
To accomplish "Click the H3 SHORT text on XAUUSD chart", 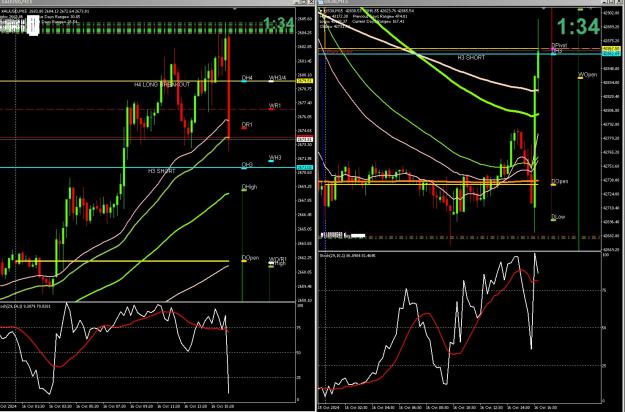I will [x=161, y=171].
